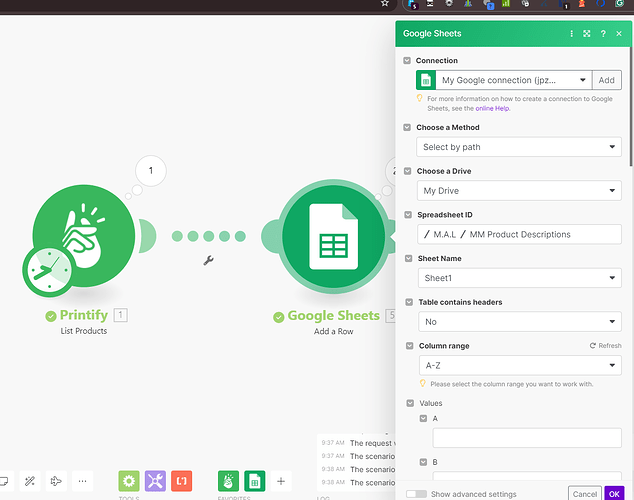Open the panel's vertical dots menu

571,34
